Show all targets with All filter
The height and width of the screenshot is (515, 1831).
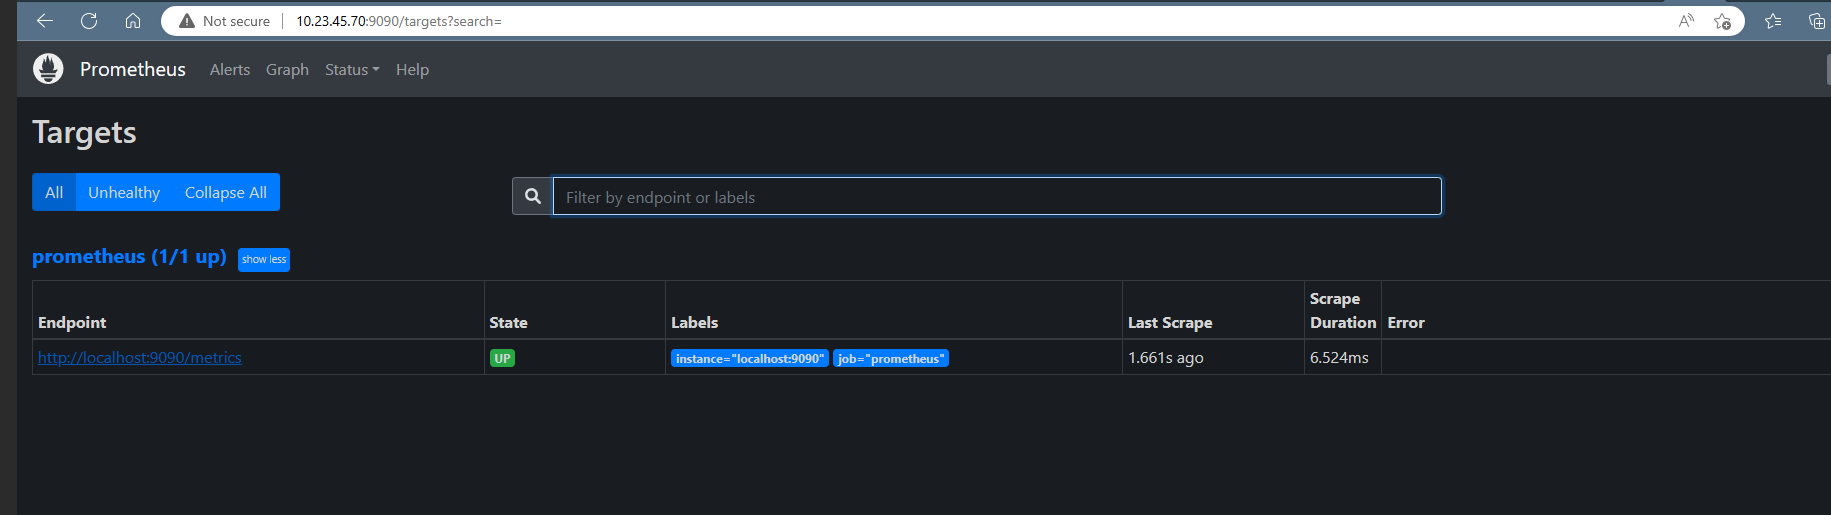click(x=54, y=193)
